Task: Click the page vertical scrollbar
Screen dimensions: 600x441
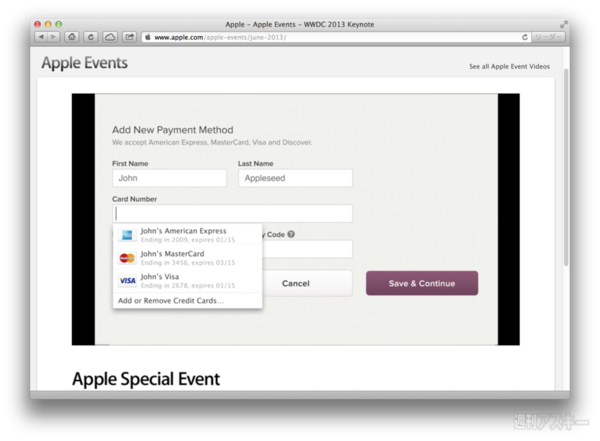Action: (566, 167)
